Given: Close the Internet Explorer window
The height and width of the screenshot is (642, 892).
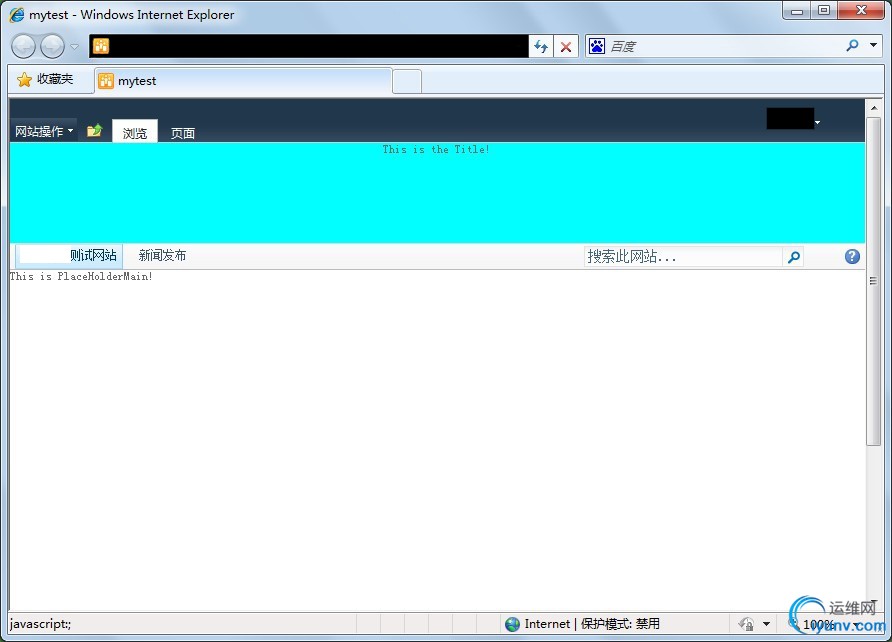Looking at the screenshot, I should coord(861,11).
